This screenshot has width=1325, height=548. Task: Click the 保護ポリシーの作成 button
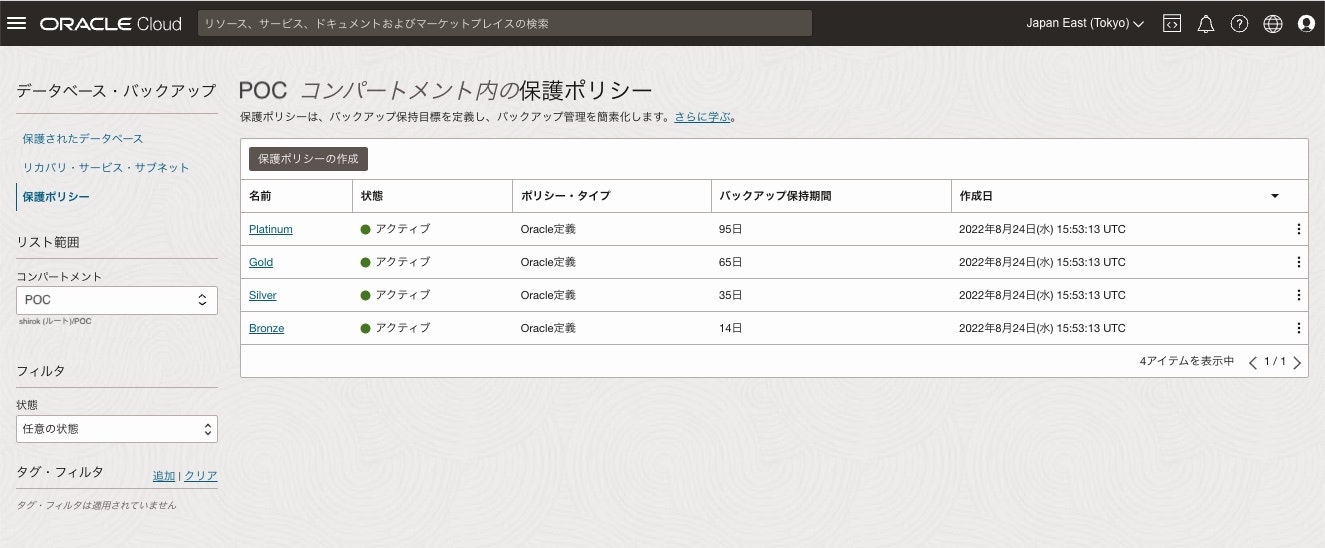click(309, 159)
